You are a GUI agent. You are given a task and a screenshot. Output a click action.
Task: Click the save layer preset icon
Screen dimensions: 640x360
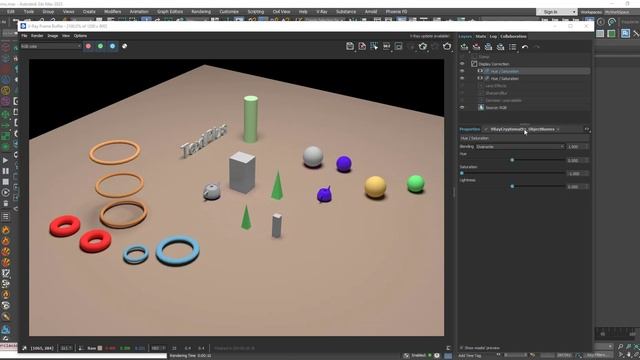point(488,47)
